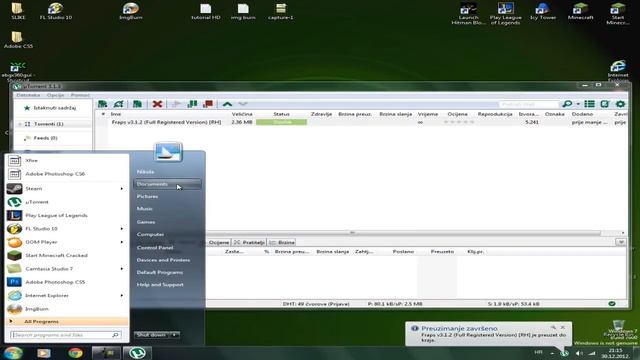Viewport: 640px width, 360px height.
Task: Move torrent up the queue arrow
Action: tap(227, 104)
